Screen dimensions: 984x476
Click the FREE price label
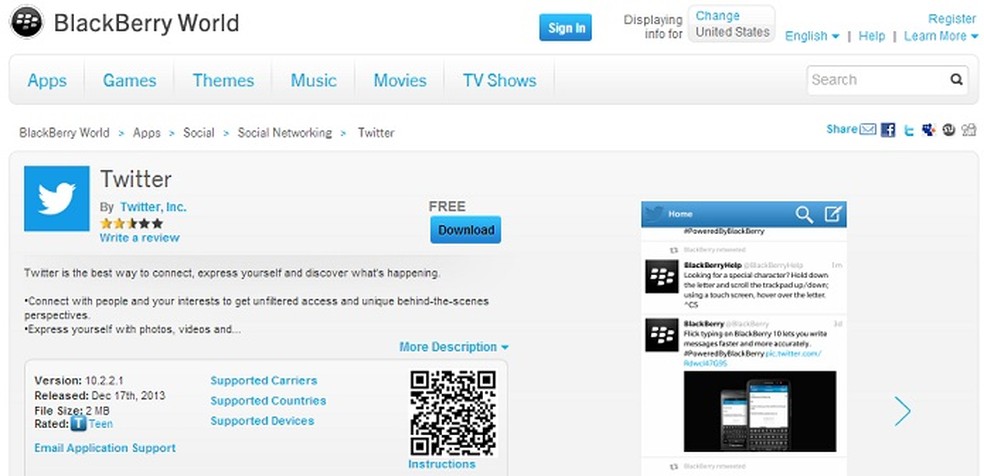[447, 206]
